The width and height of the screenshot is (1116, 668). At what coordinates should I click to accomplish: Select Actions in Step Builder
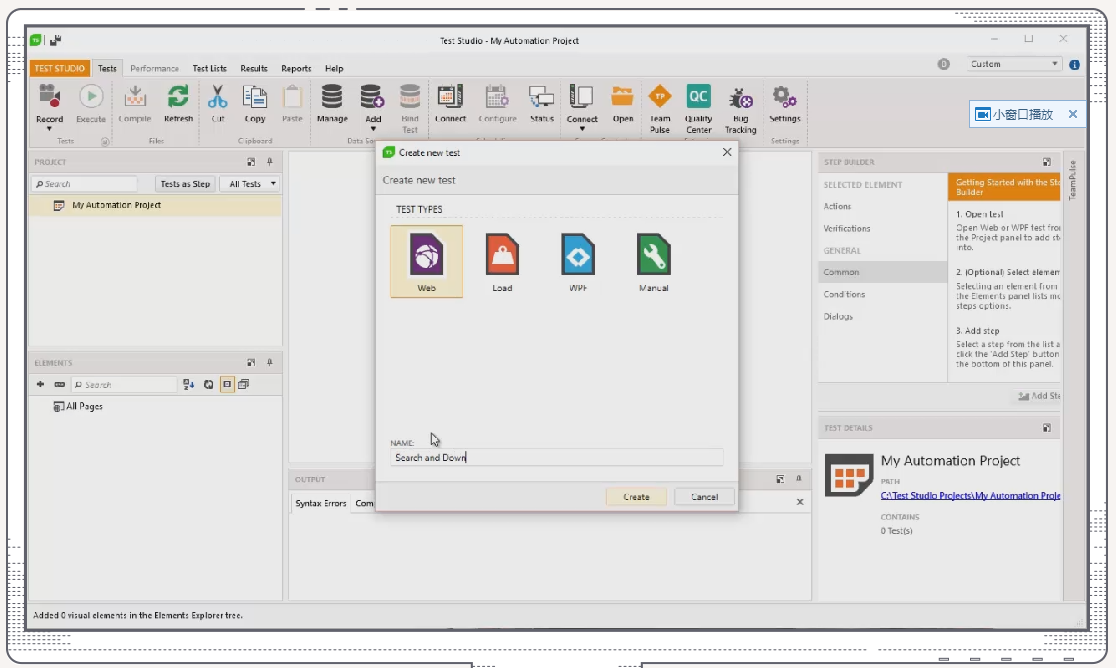point(837,206)
